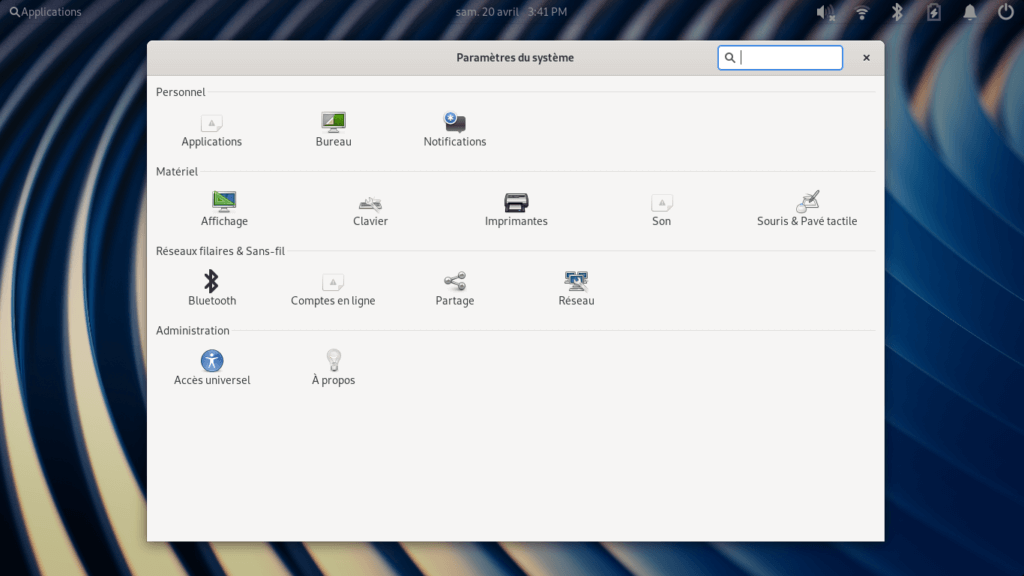The image size is (1024, 576).
Task: Close the Paramètres du système window
Action: click(866, 57)
